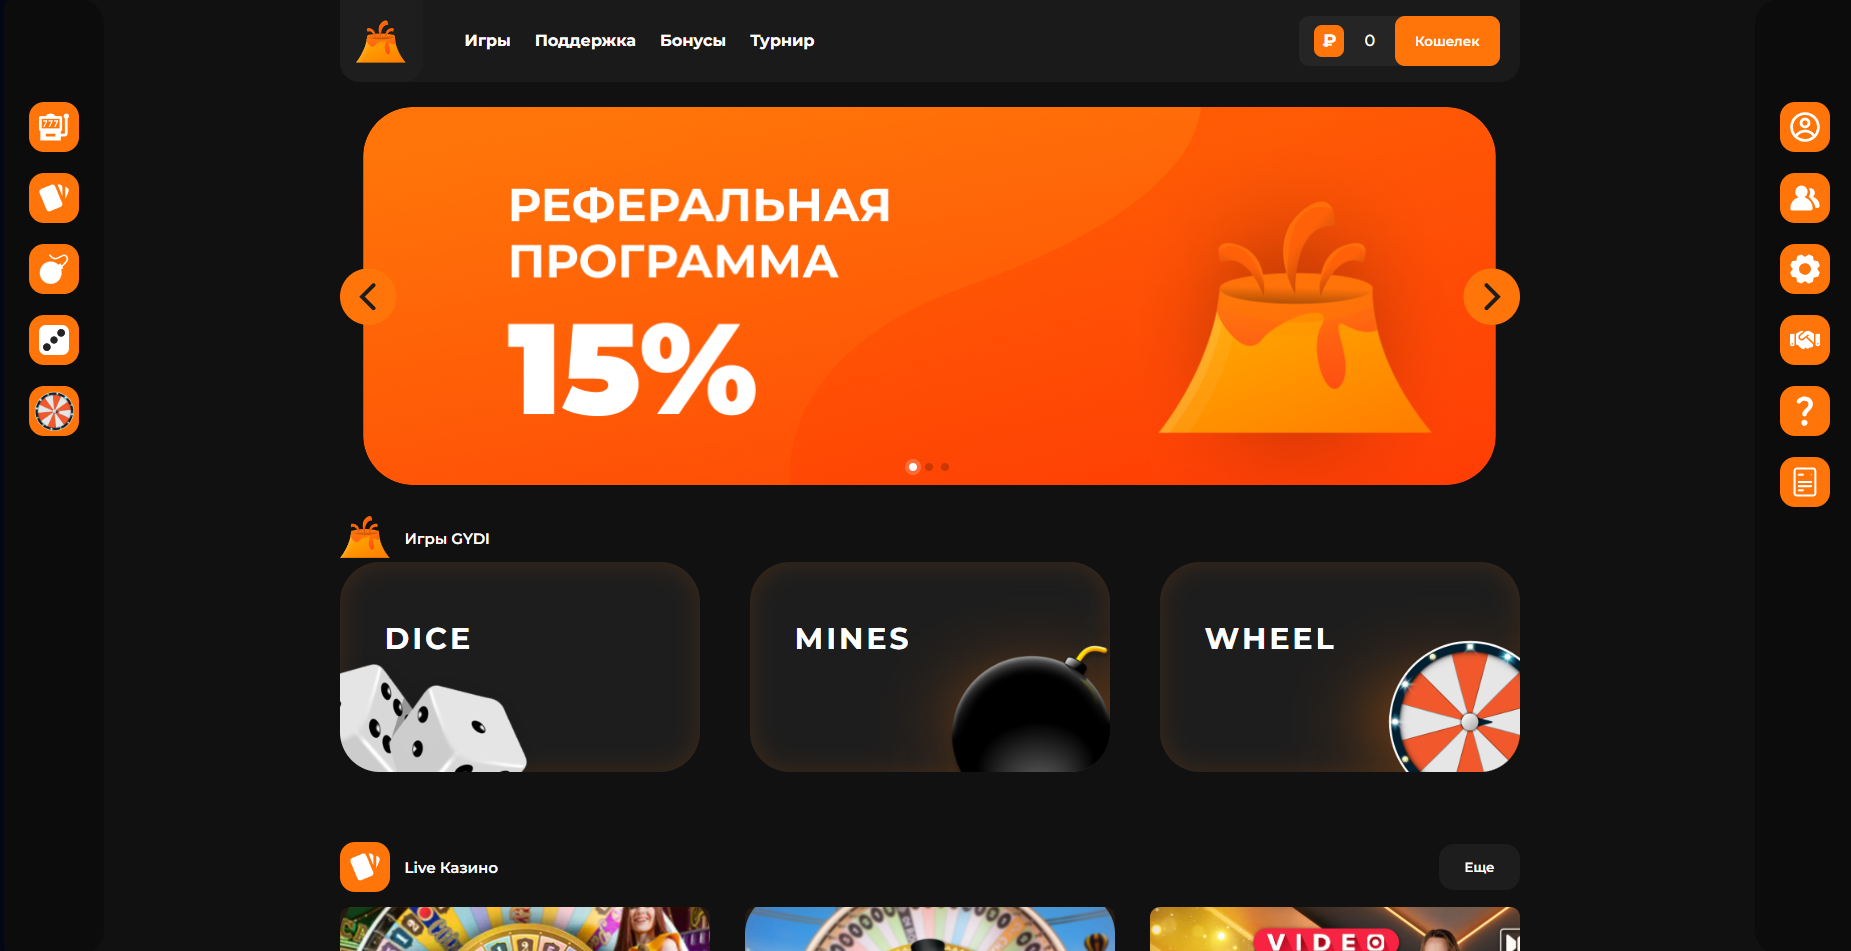The width and height of the screenshot is (1851, 951).
Task: Select the mines bomb sidebar icon
Action: (x=54, y=269)
